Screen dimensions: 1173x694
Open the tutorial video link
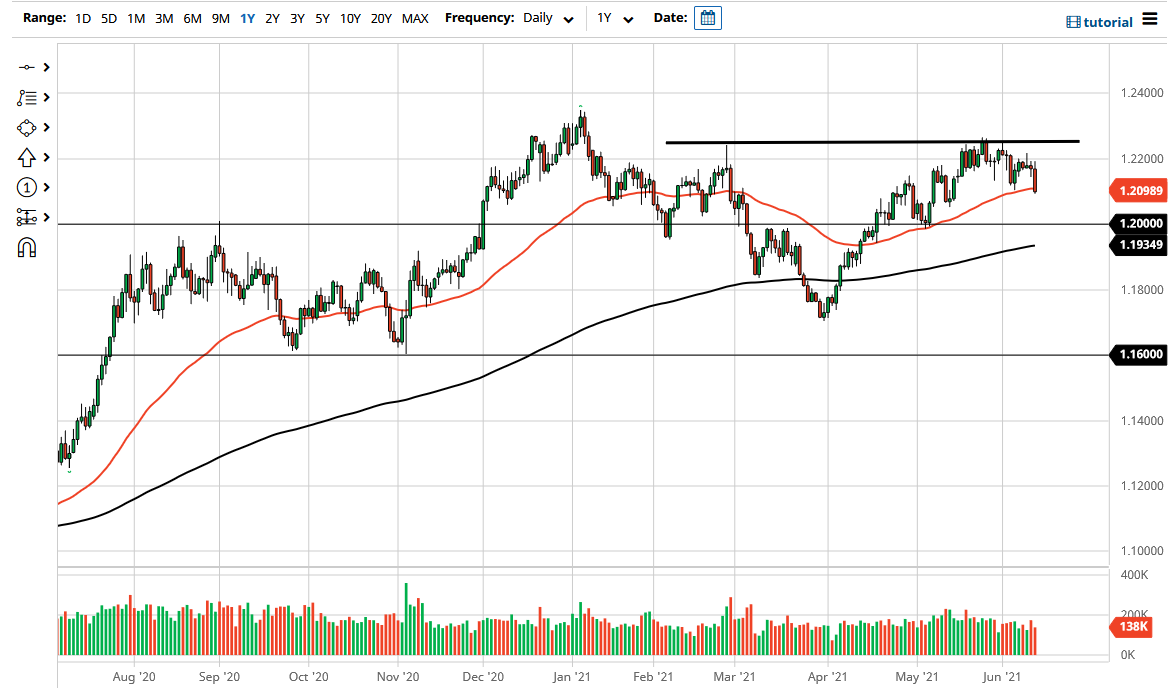click(x=1099, y=22)
